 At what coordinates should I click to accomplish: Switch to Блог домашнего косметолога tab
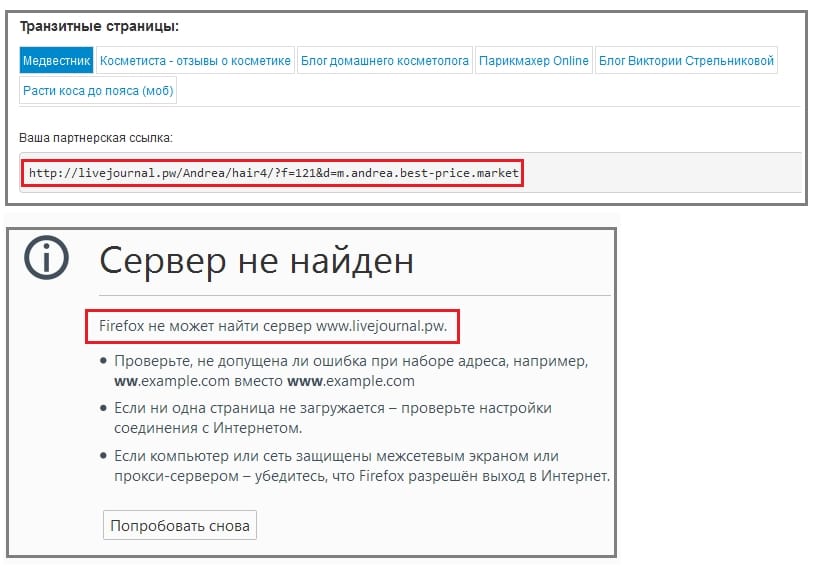click(x=384, y=61)
